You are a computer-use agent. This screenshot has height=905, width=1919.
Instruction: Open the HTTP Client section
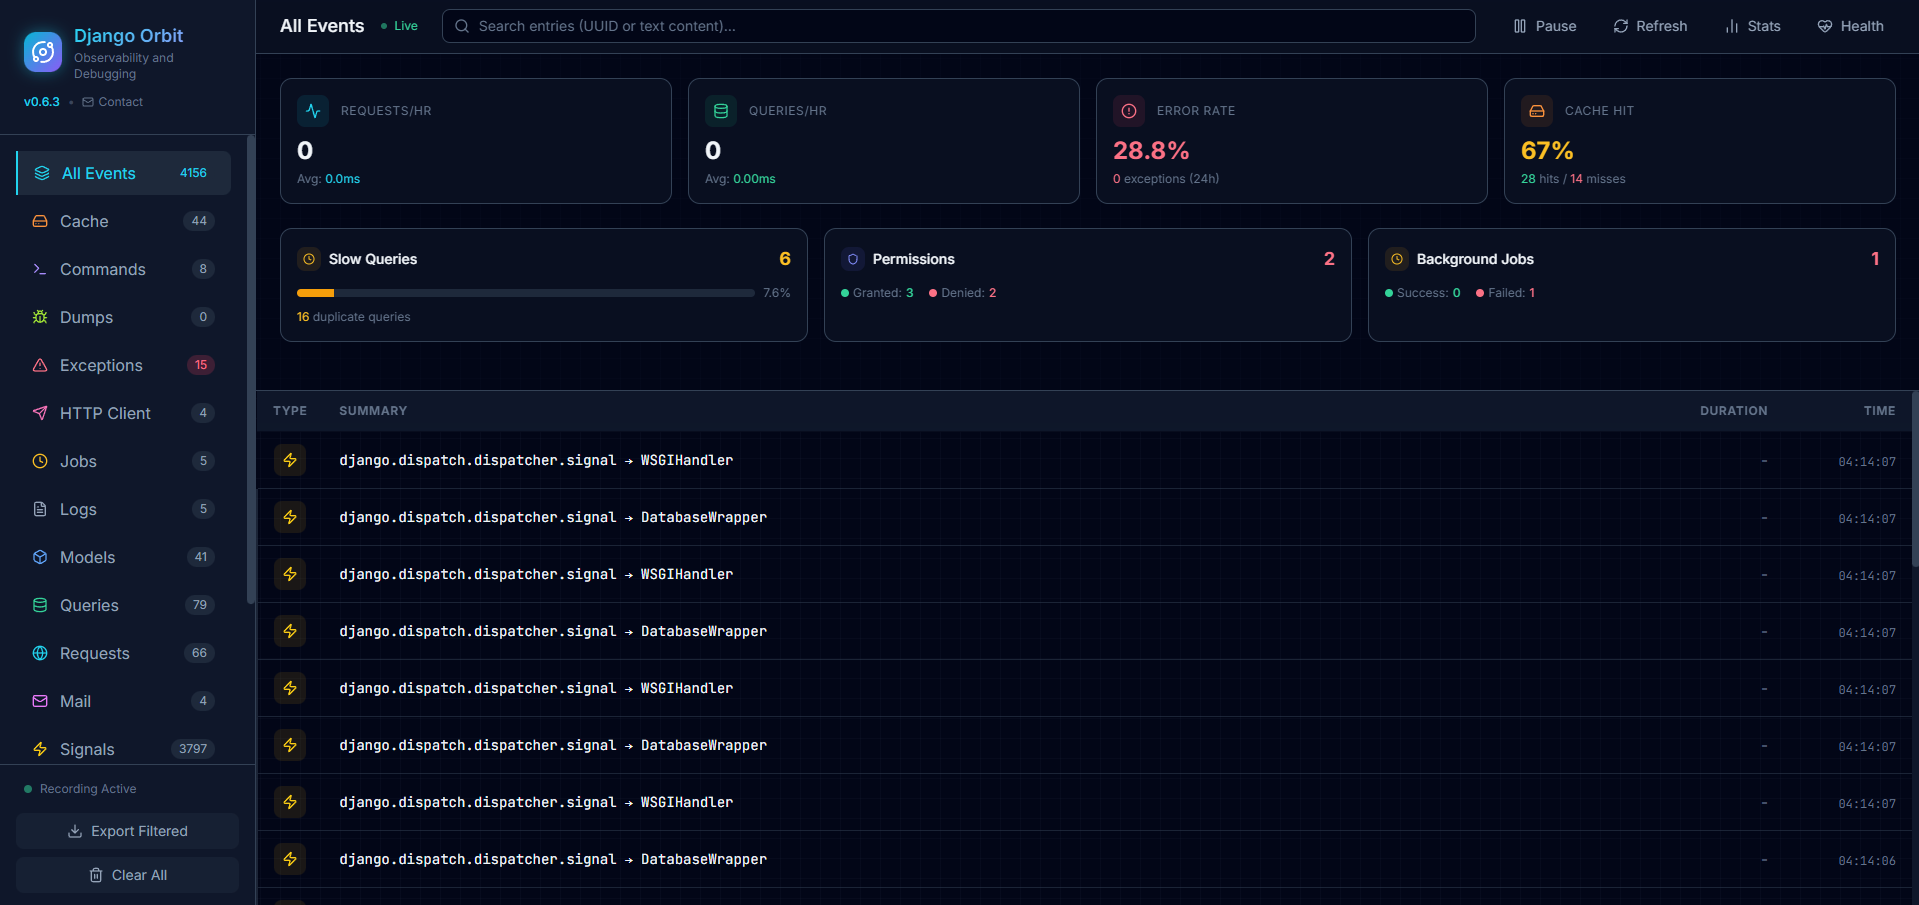123,413
